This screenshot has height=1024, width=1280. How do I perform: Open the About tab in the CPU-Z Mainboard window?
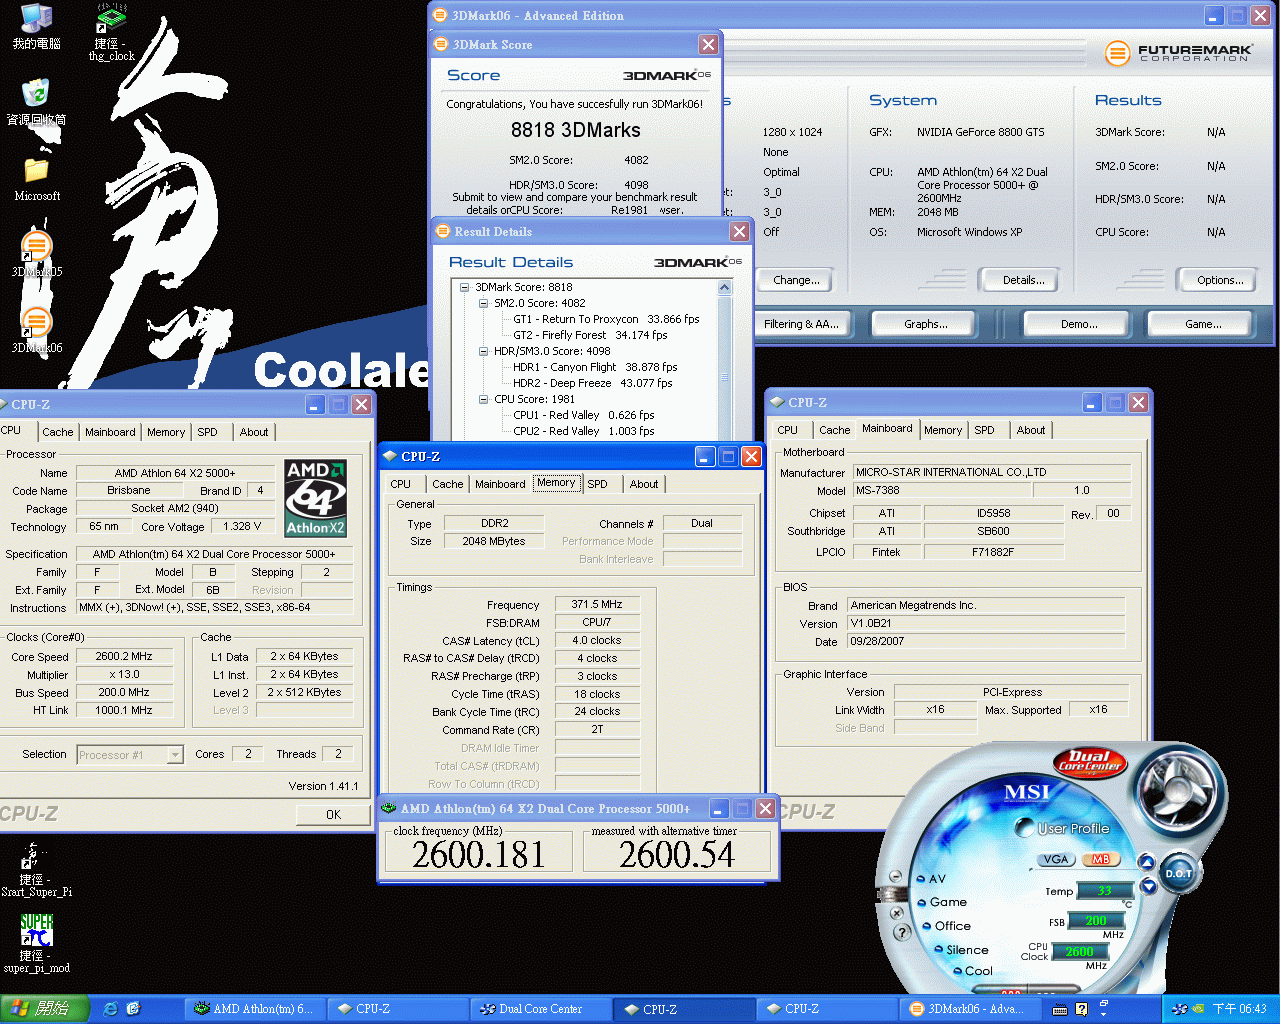pyautogui.click(x=1031, y=430)
